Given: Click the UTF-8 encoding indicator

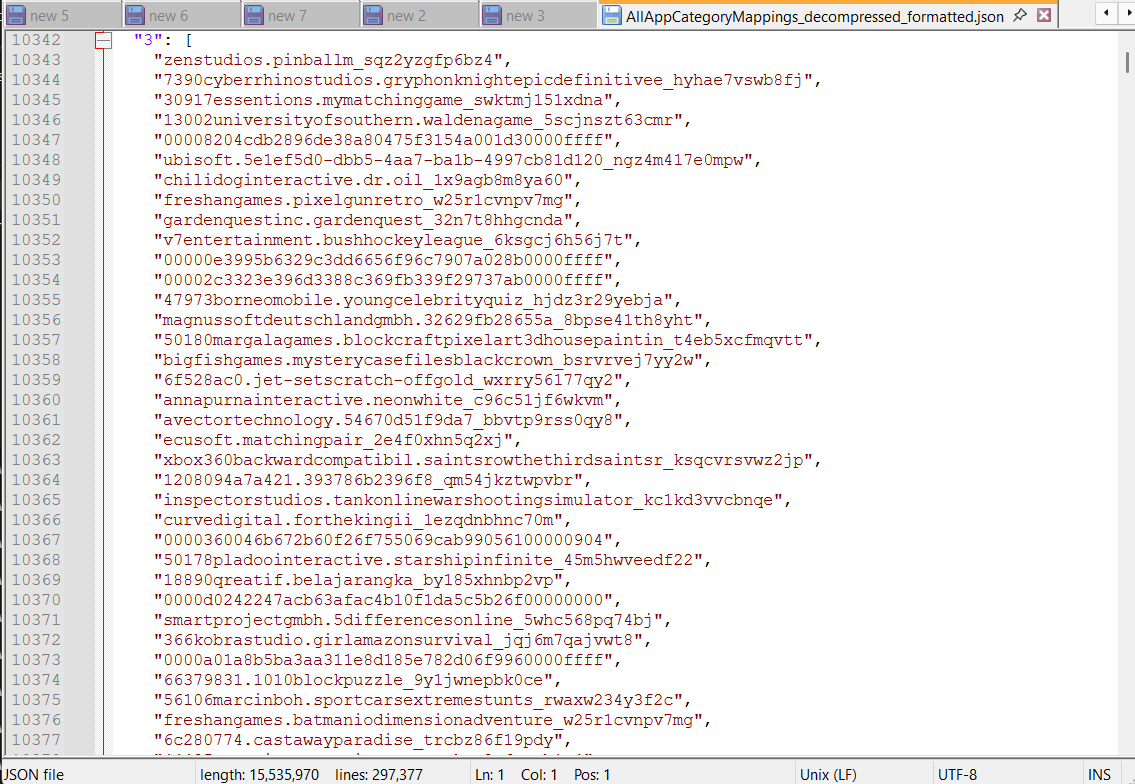Looking at the screenshot, I should tap(957, 775).
